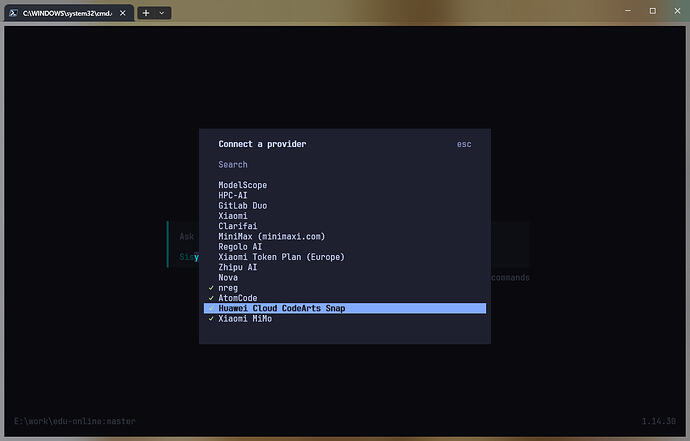
Task: Choose highlighted Huawei Cloud CodeArts Snap
Action: 345,309
